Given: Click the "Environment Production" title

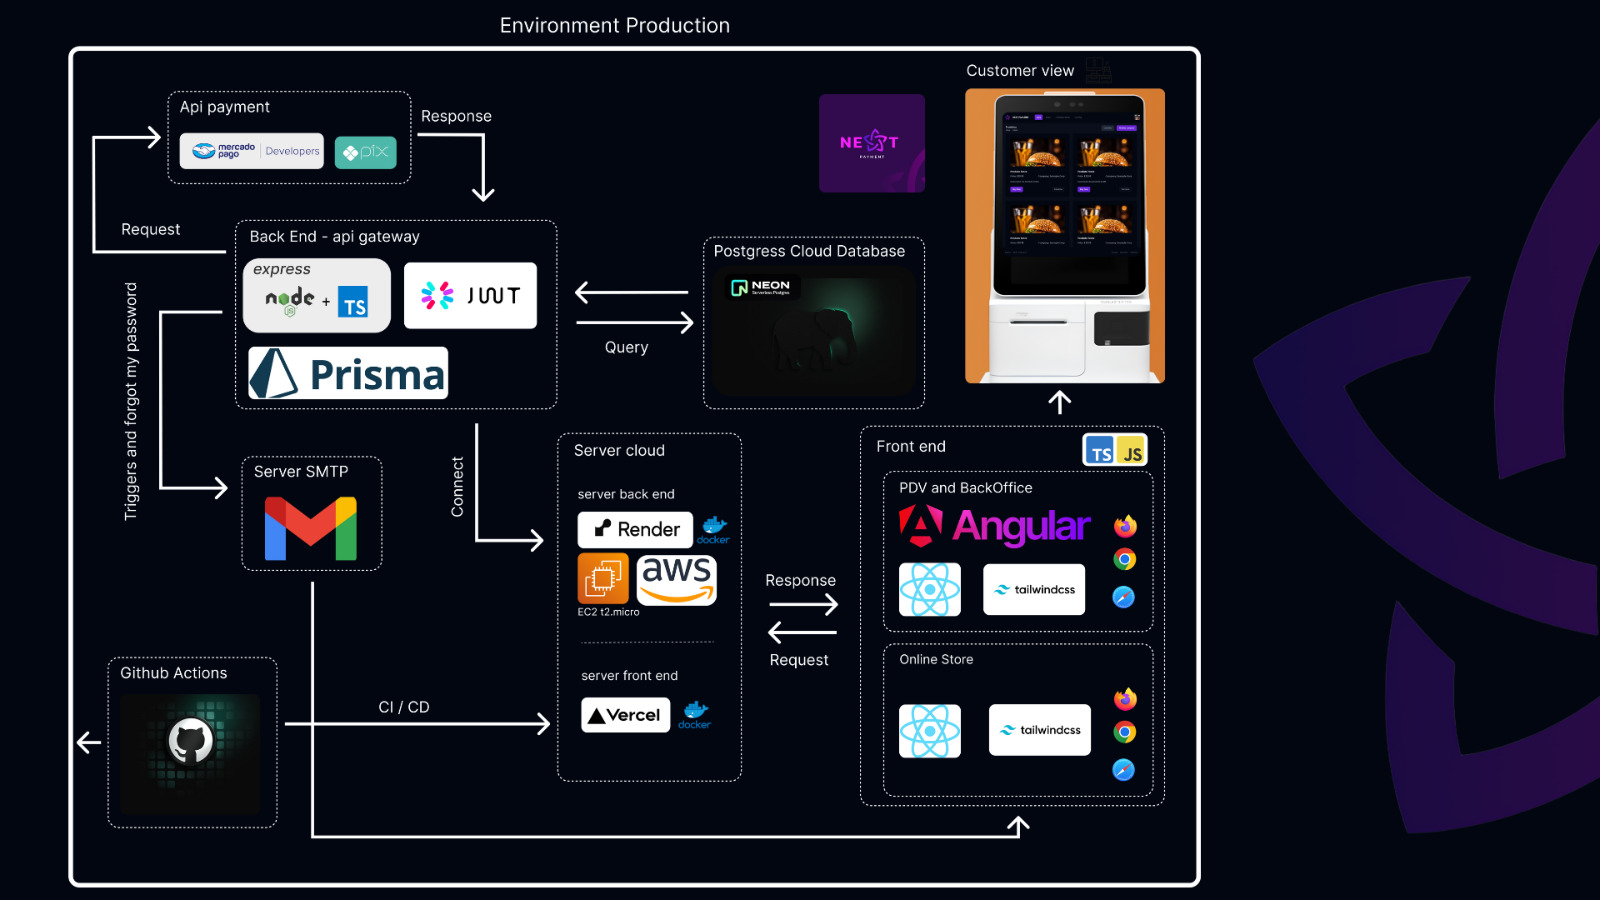Looking at the screenshot, I should (x=615, y=26).
